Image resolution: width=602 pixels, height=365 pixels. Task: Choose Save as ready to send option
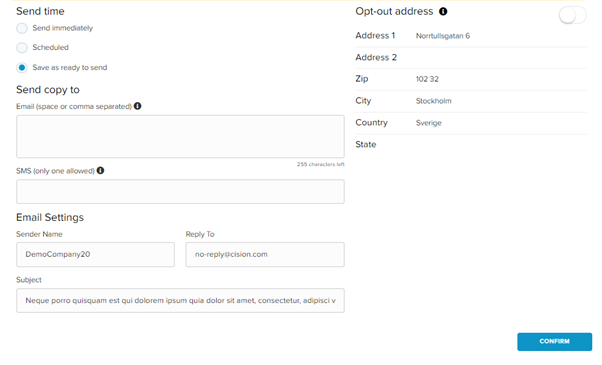click(22, 68)
